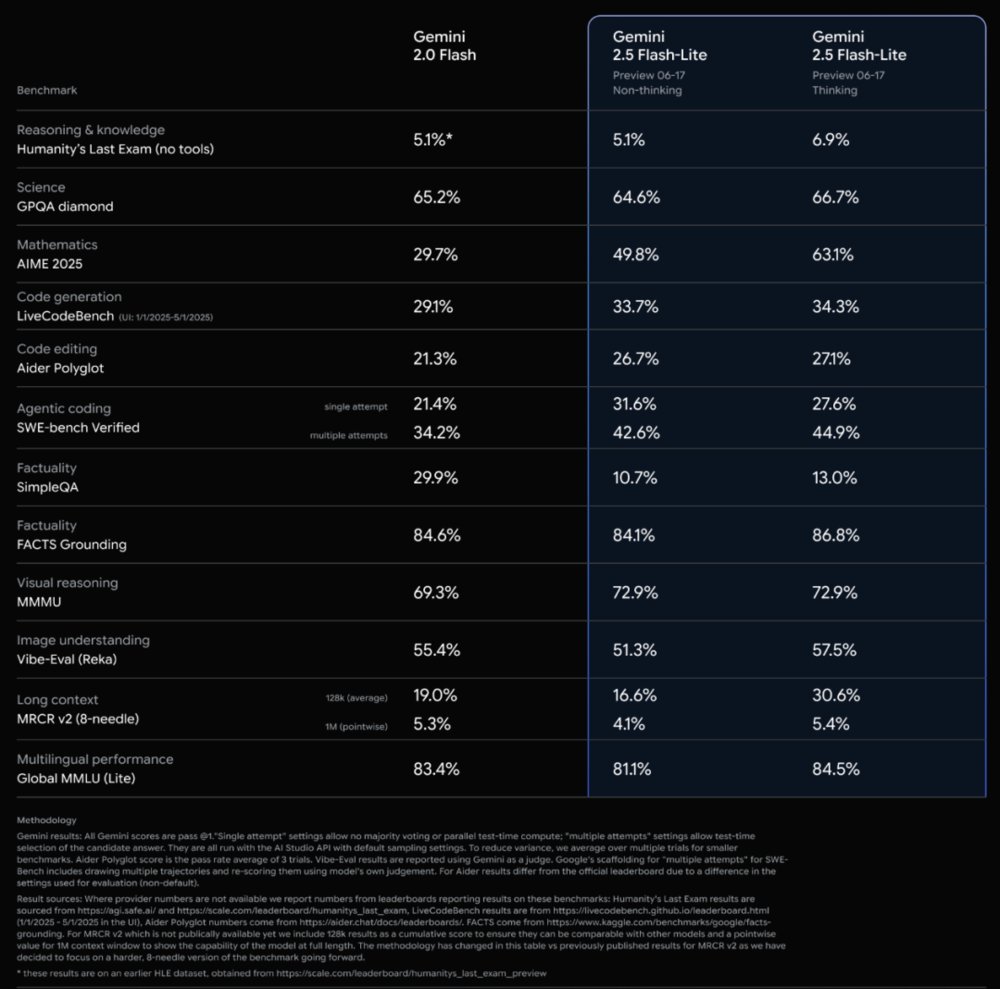Select the Gemini 2.5 Flash-Lite Thinking header
Screen dimensions: 1000x989
859,46
